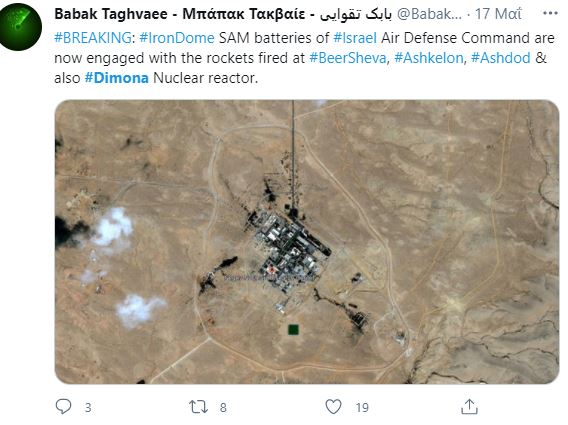The height and width of the screenshot is (425, 568).
Task: Click the green radar profile avatar
Action: point(20,27)
